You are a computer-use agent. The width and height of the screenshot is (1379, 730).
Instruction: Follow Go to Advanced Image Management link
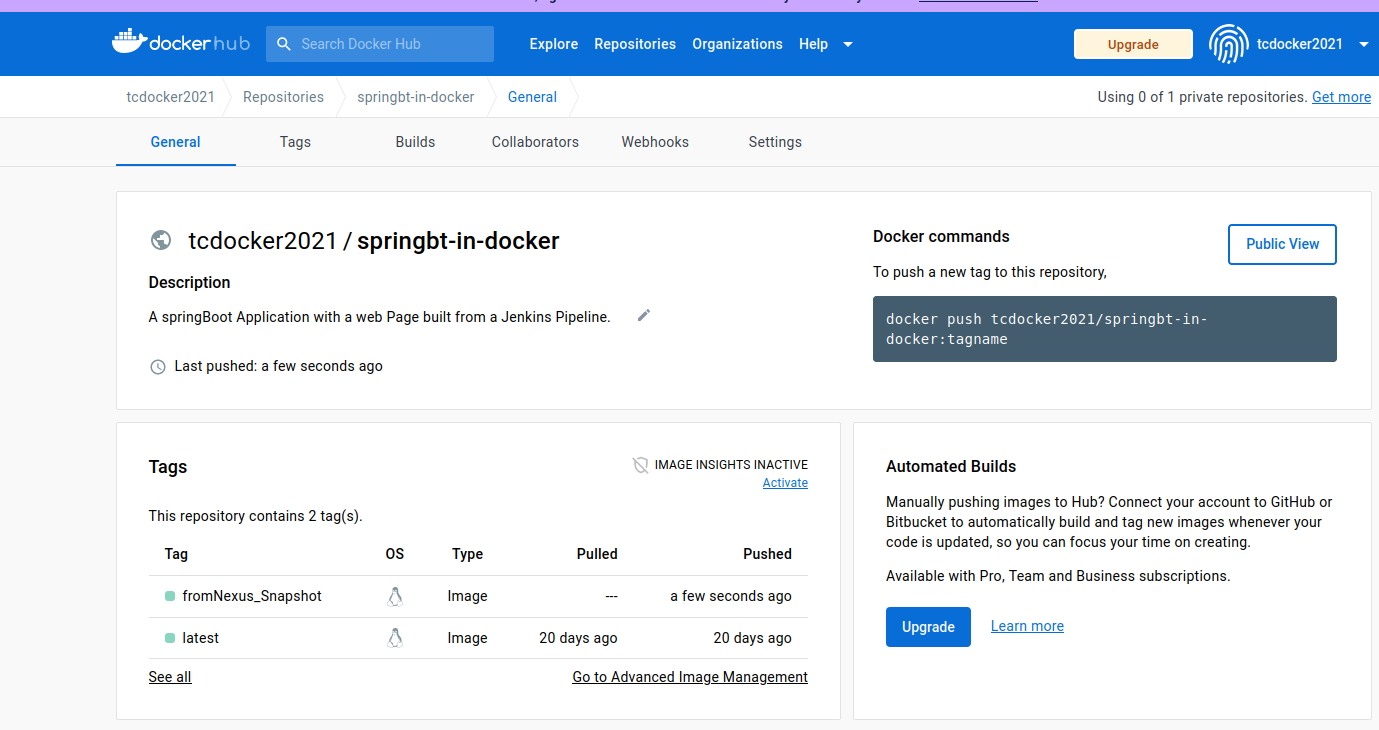[690, 677]
